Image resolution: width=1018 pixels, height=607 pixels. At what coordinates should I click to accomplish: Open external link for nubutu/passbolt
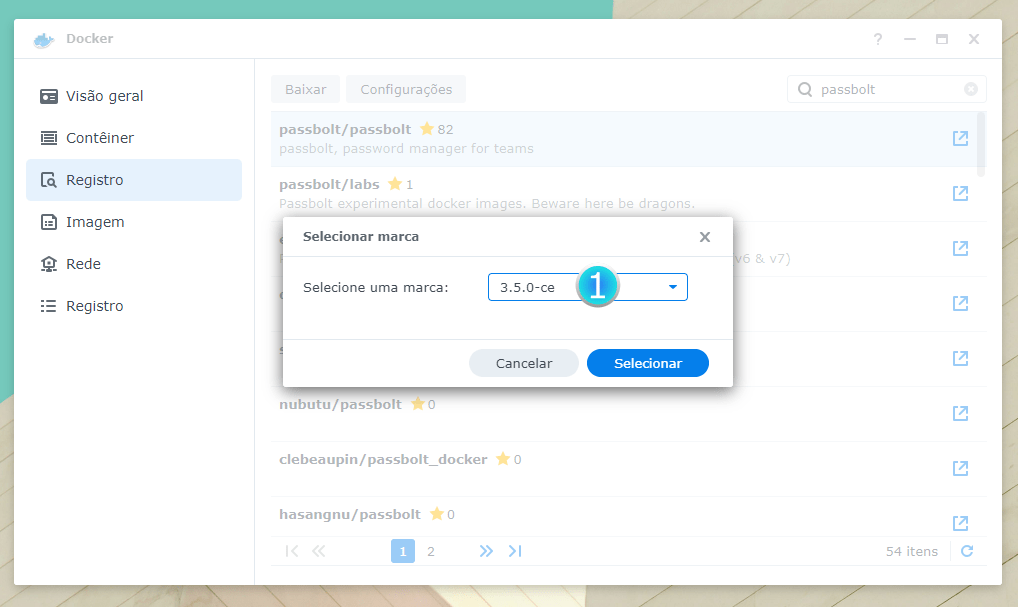point(960,413)
